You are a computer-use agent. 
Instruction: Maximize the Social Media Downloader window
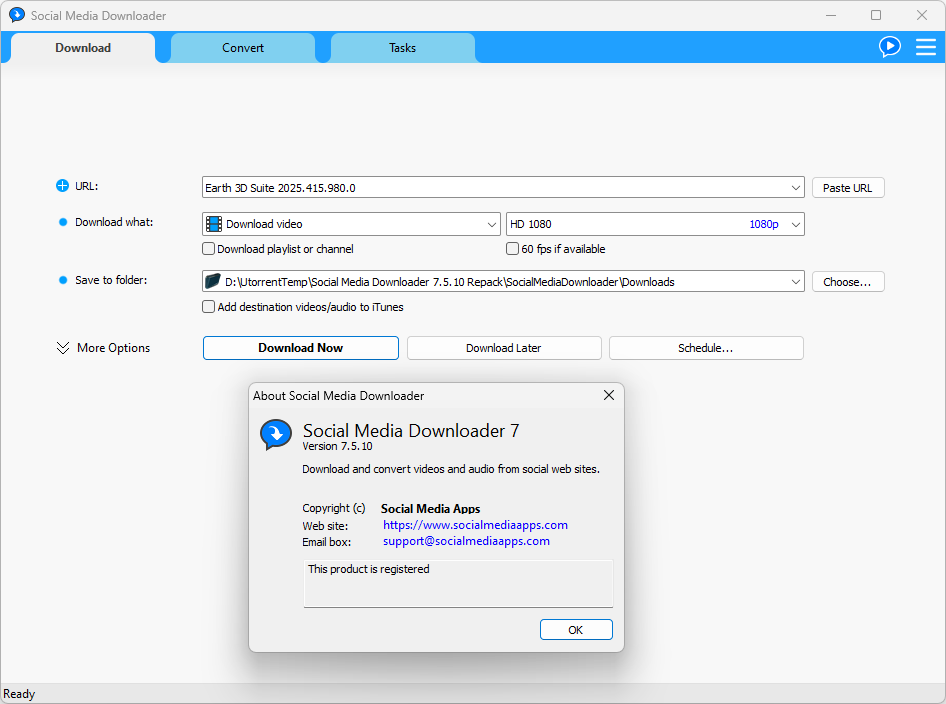point(876,15)
